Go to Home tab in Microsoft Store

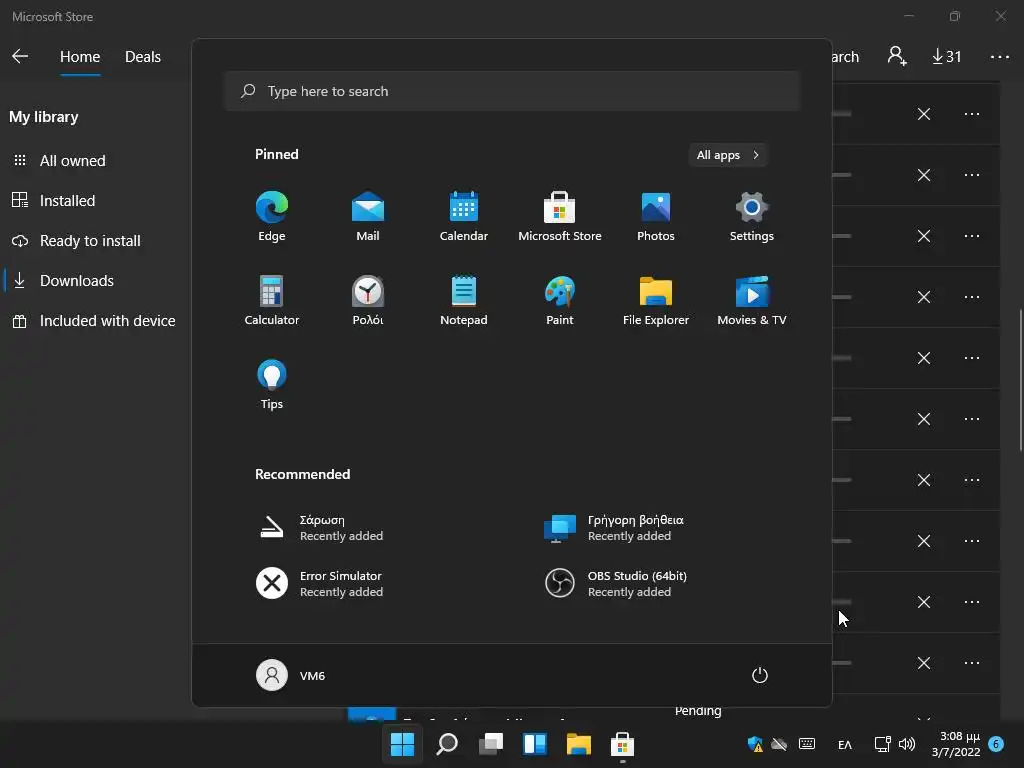(80, 57)
